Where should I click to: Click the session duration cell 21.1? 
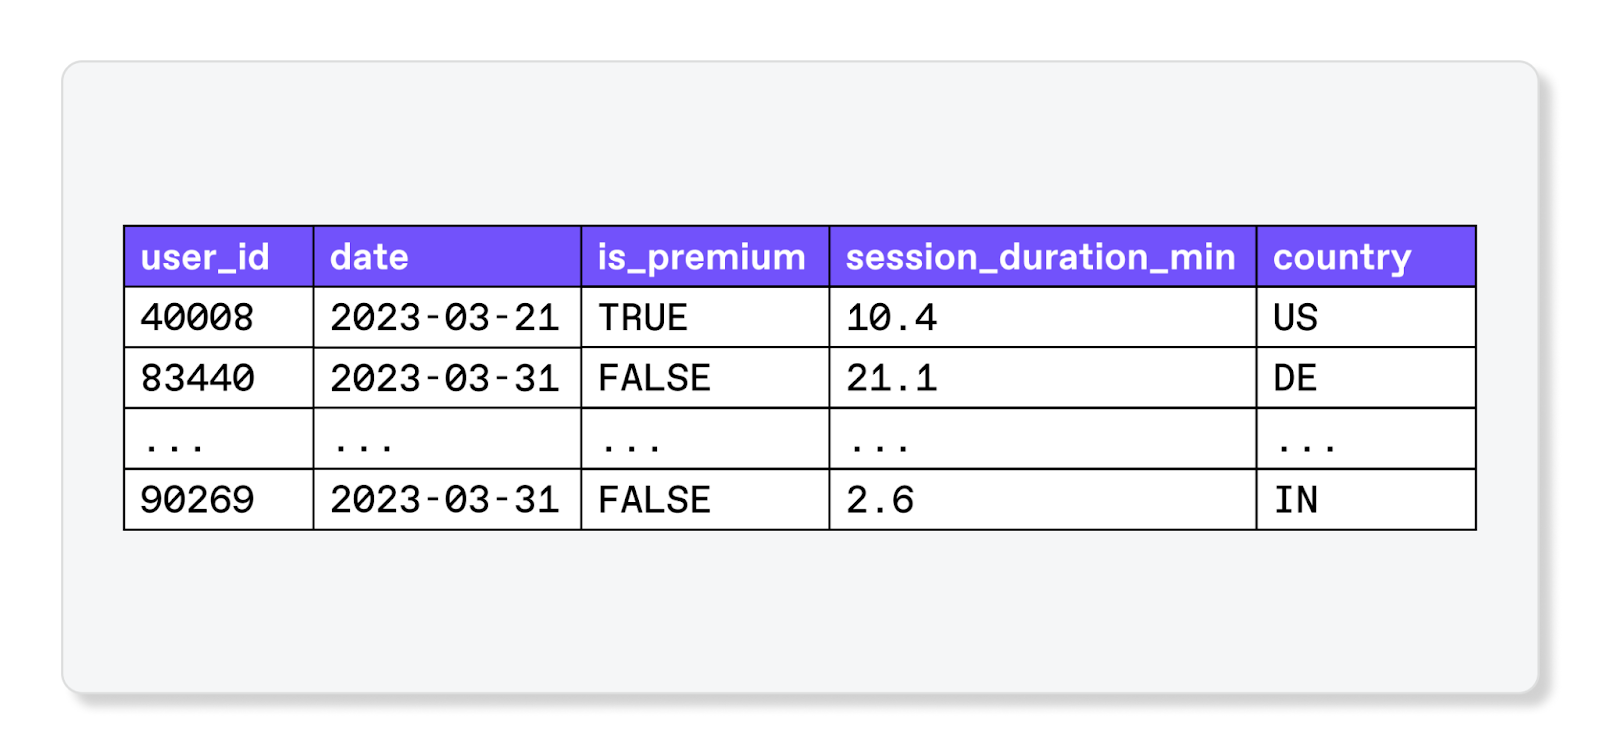891,378
